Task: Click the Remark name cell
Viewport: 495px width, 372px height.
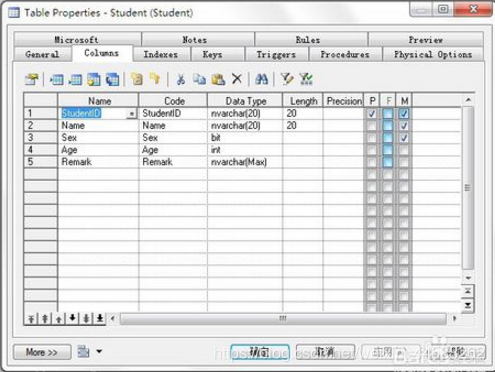Action: [x=98, y=162]
